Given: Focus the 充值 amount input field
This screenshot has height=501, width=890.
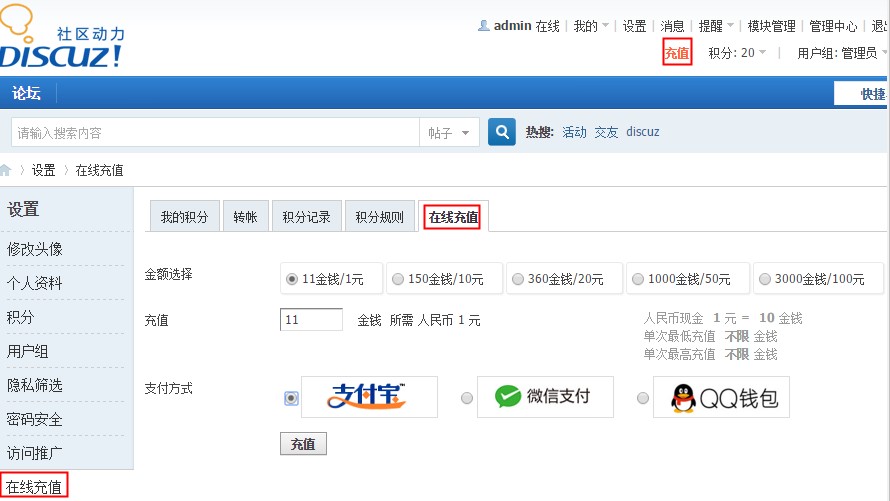Looking at the screenshot, I should pos(311,319).
